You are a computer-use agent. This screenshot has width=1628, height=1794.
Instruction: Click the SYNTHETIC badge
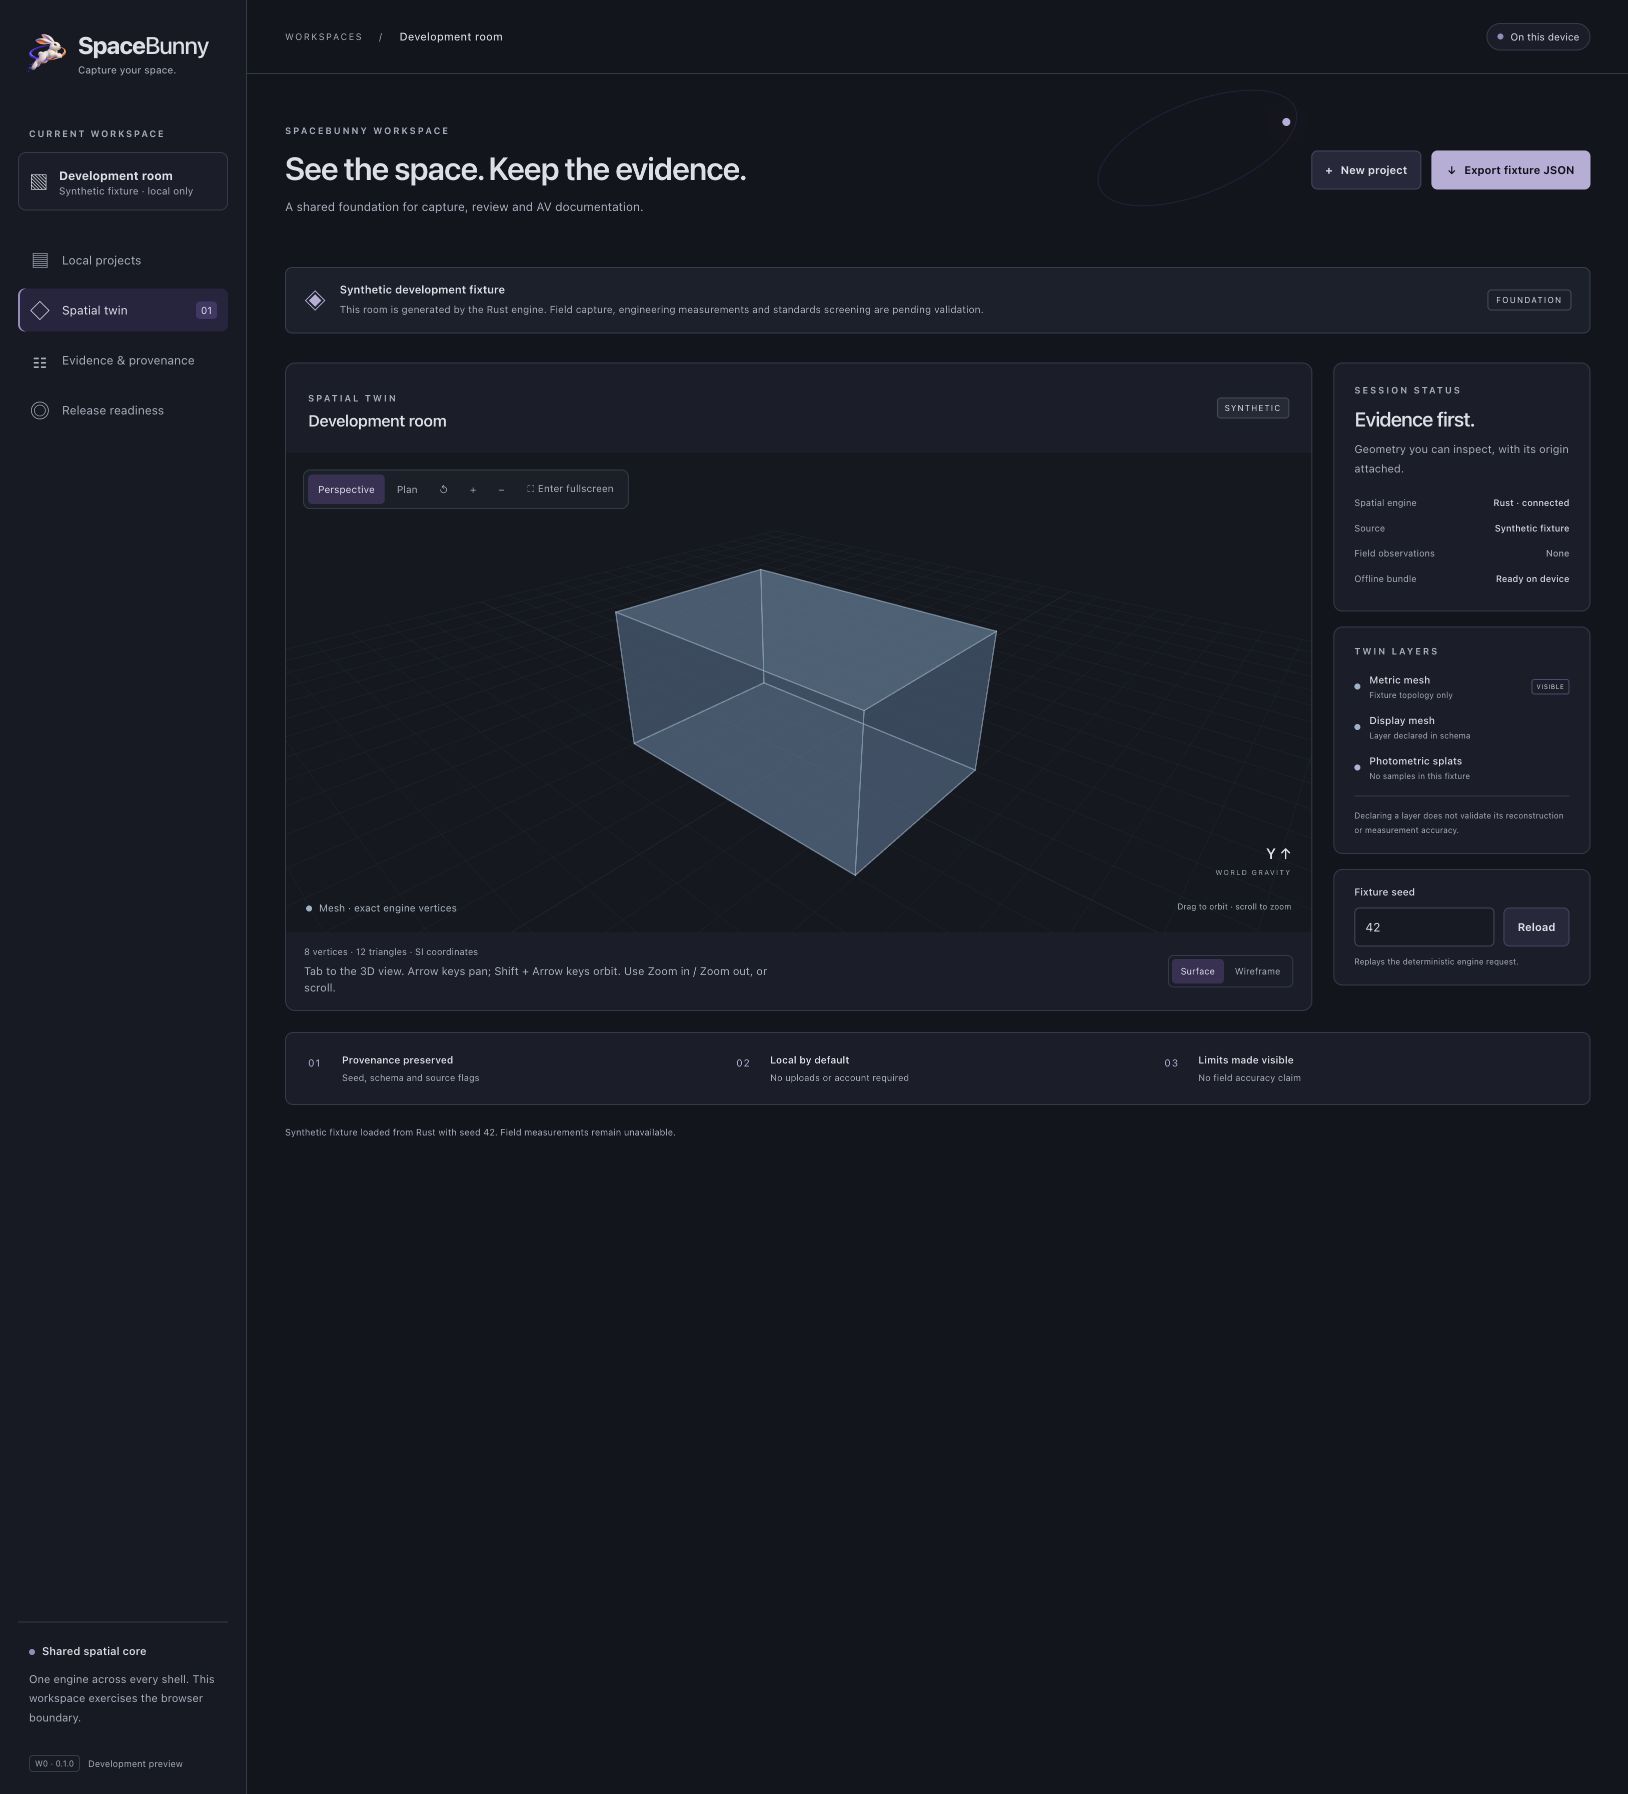point(1252,408)
